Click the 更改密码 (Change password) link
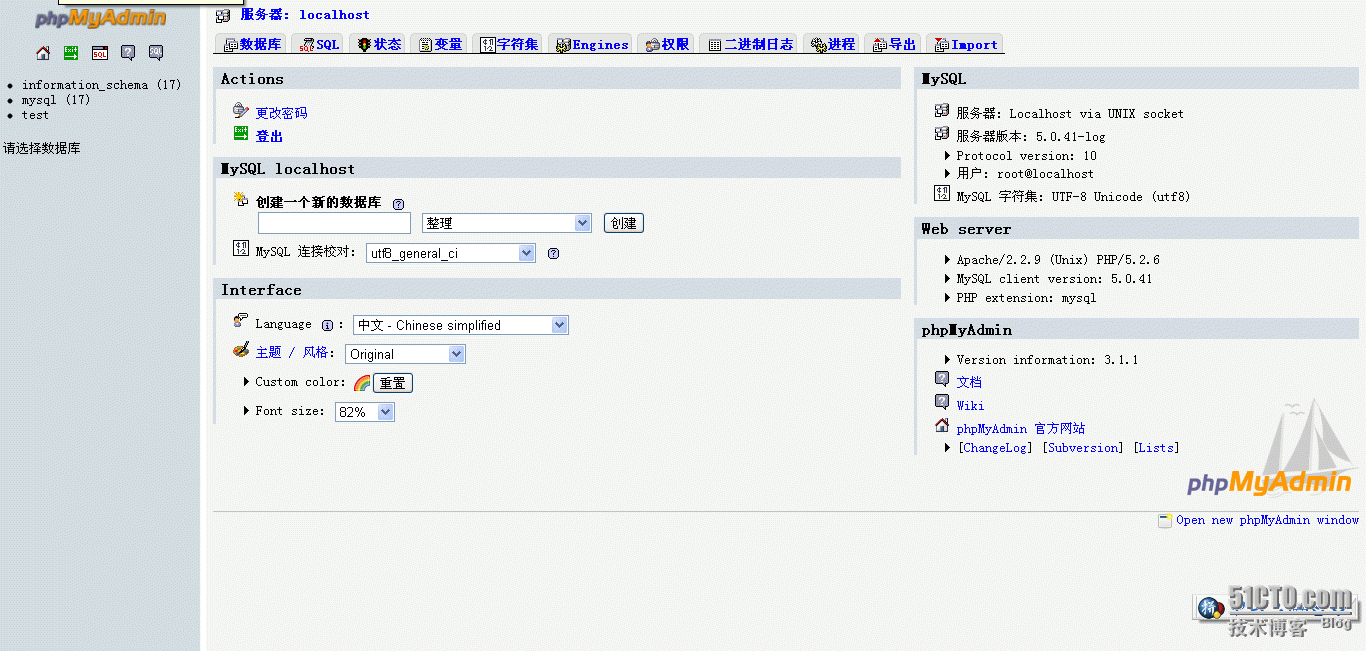Screen dimensions: 1366x651 tap(282, 113)
